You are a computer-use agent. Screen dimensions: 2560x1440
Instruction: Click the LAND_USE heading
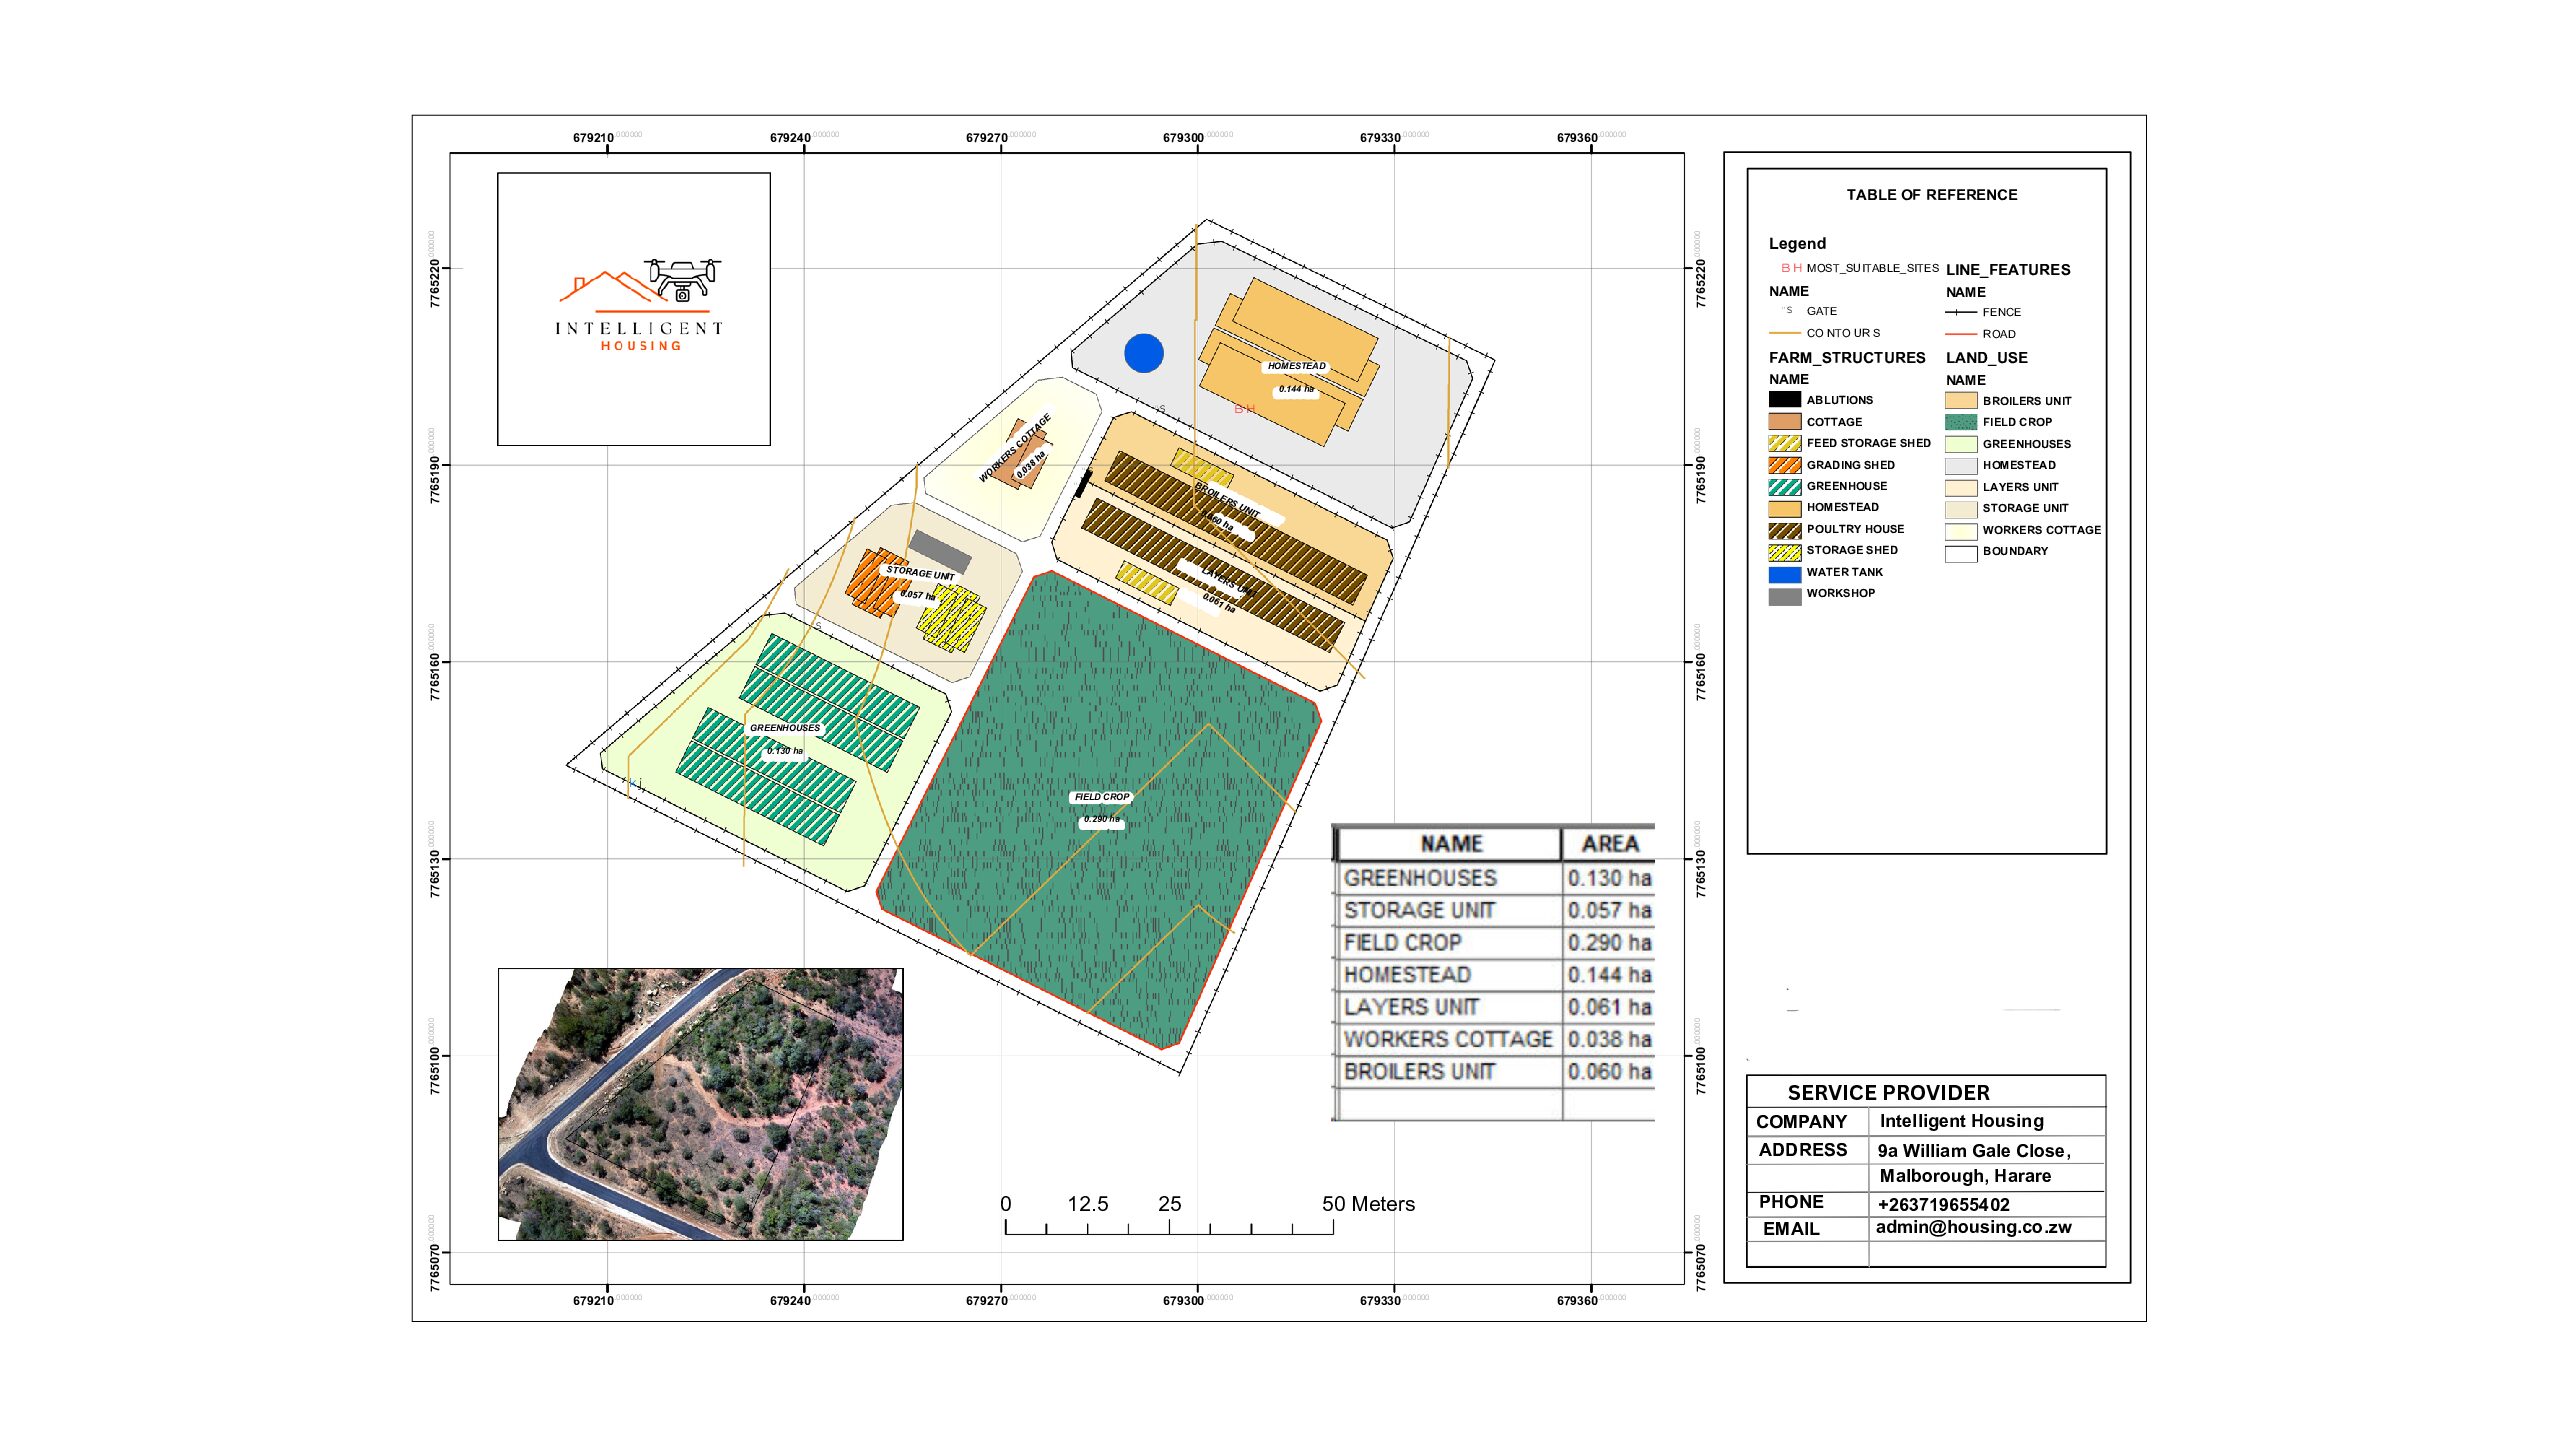(x=1986, y=358)
